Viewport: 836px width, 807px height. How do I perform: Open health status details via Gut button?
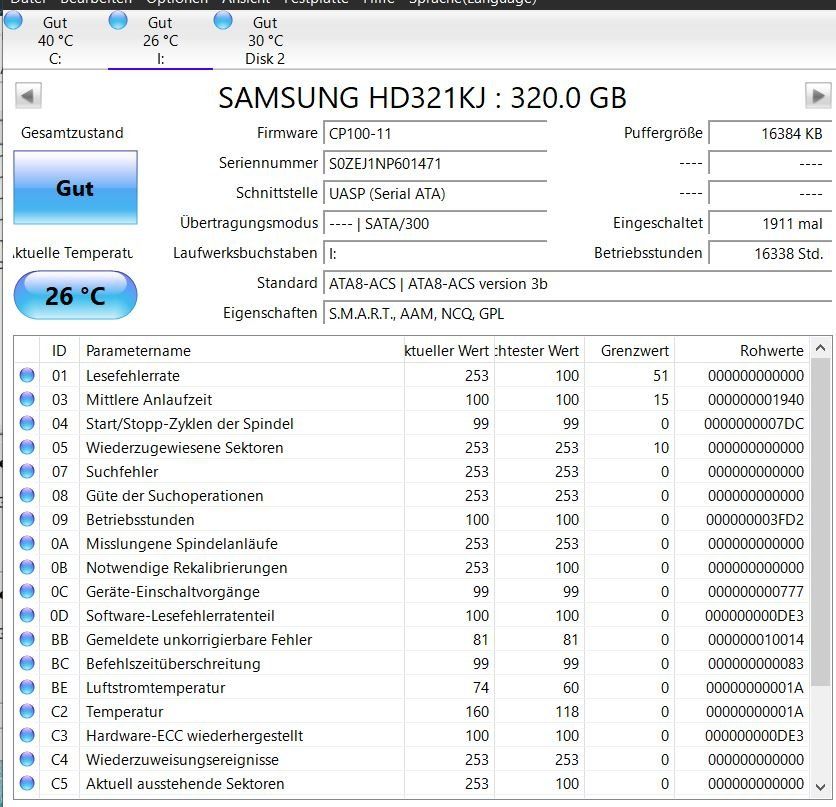click(75, 188)
